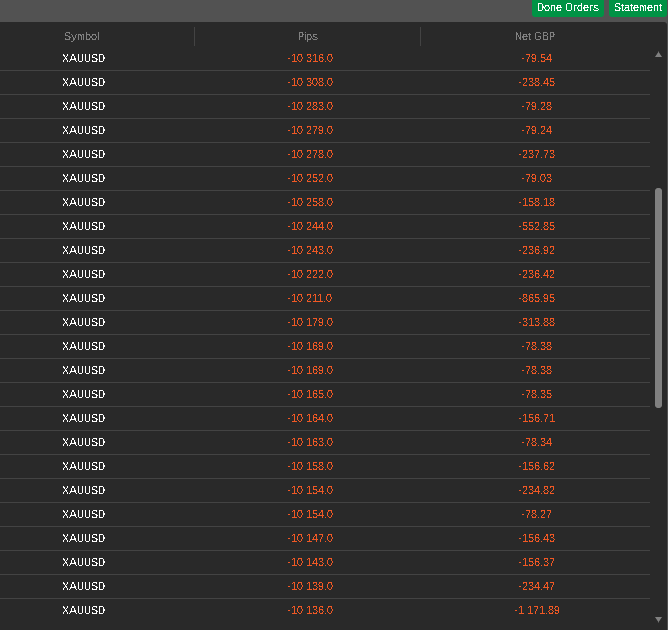Click the vertical scrollbar thumb
The image size is (668, 630).
658,298
